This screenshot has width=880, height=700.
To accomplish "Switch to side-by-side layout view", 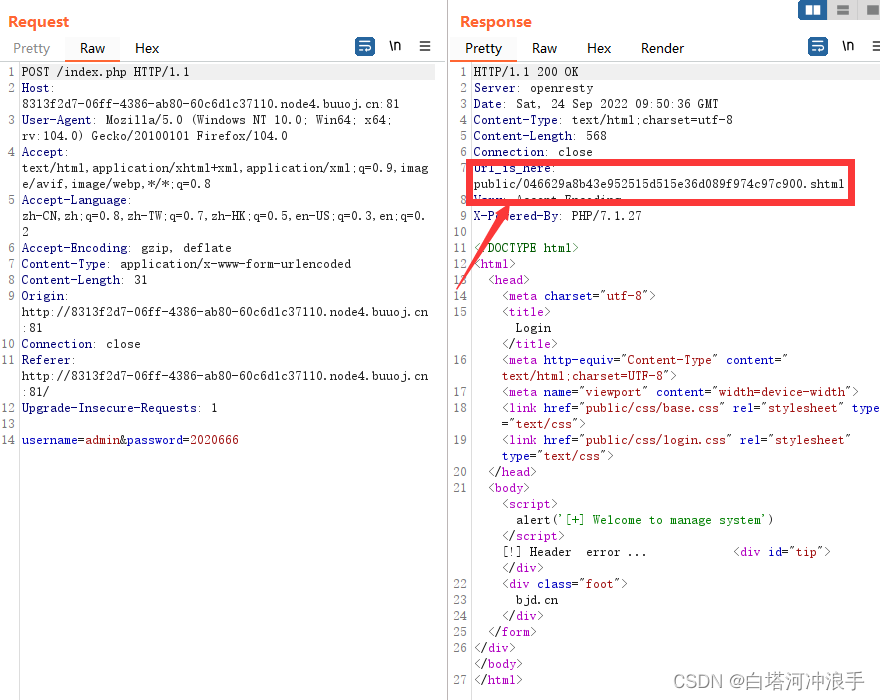I will 813,10.
